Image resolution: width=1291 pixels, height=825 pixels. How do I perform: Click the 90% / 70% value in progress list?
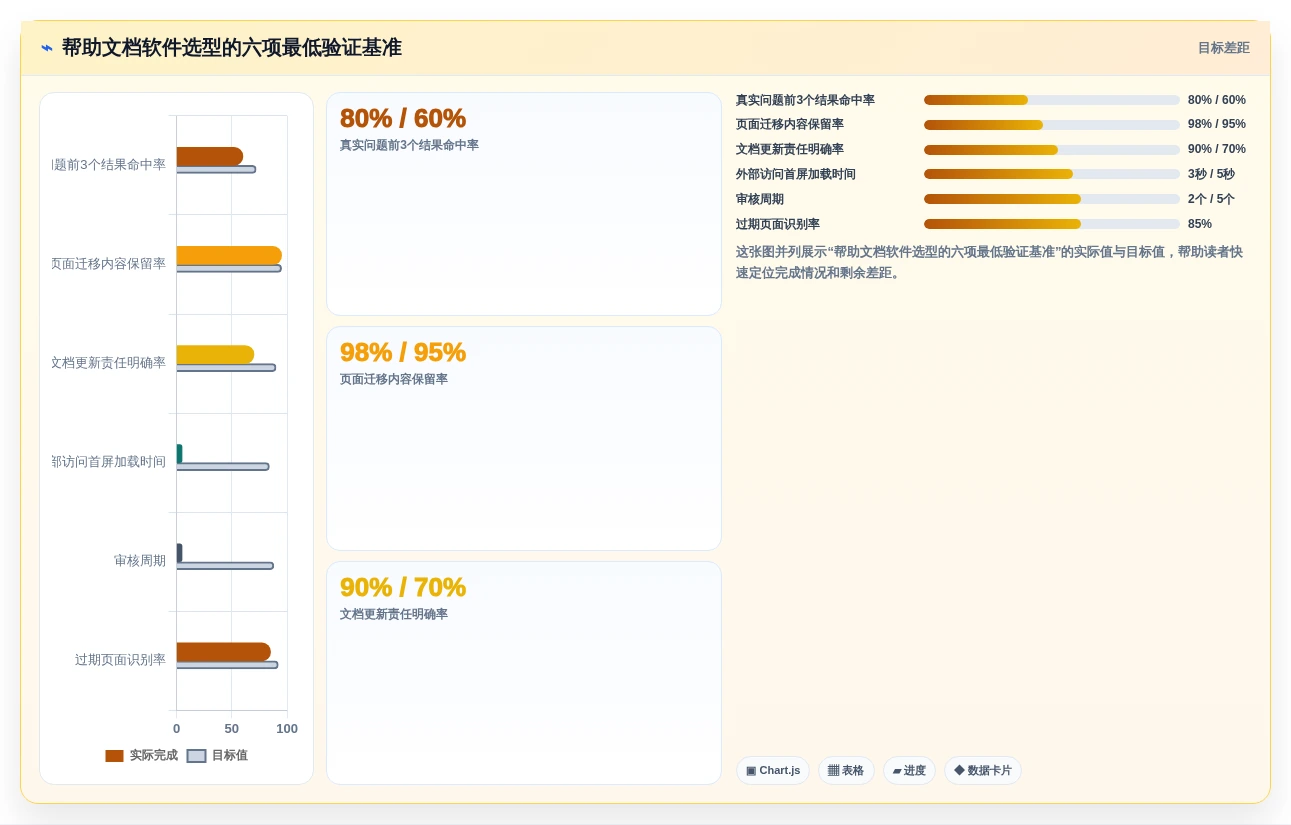pyautogui.click(x=1217, y=150)
